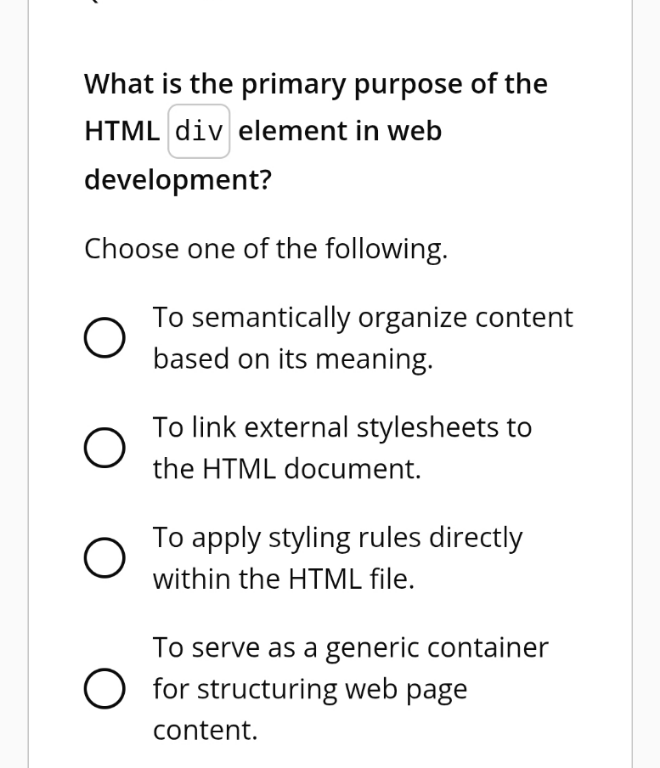660x768 pixels.
Task: Click the 'Choose one of the following.' instruction
Action: [x=266, y=249]
